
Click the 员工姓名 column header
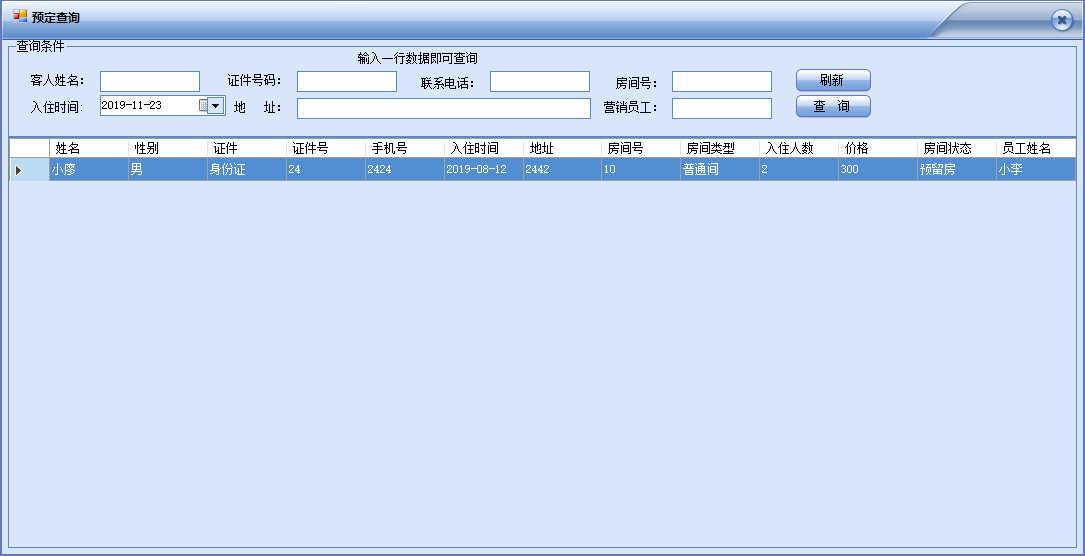point(1035,148)
